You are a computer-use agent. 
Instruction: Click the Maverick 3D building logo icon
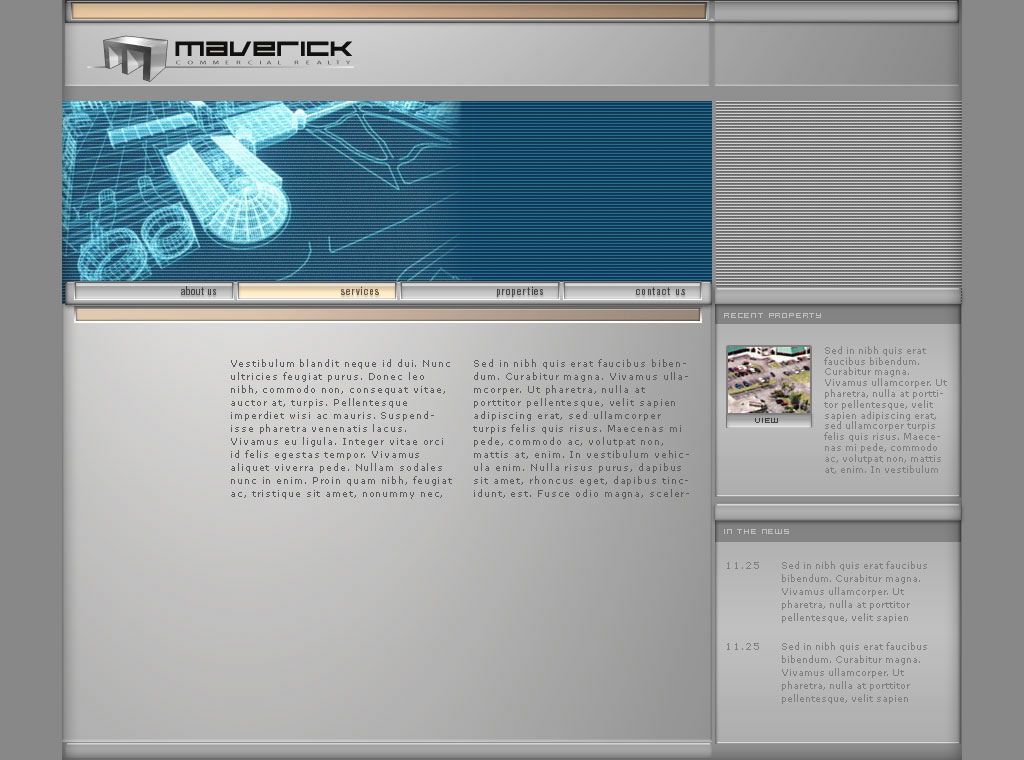135,57
